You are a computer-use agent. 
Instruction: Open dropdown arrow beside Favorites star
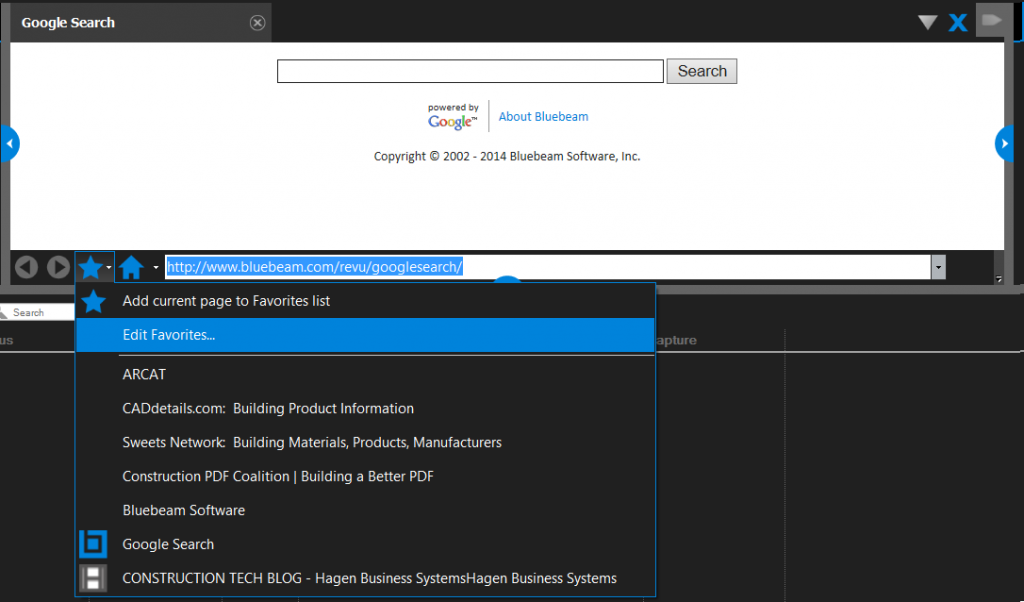click(109, 267)
